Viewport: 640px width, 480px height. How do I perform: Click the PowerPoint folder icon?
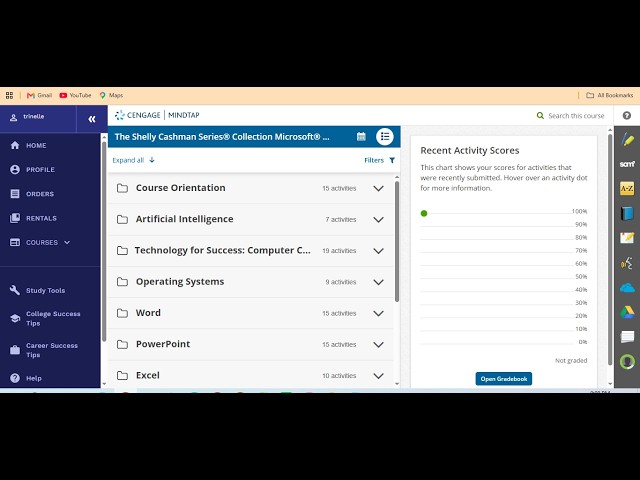click(122, 344)
